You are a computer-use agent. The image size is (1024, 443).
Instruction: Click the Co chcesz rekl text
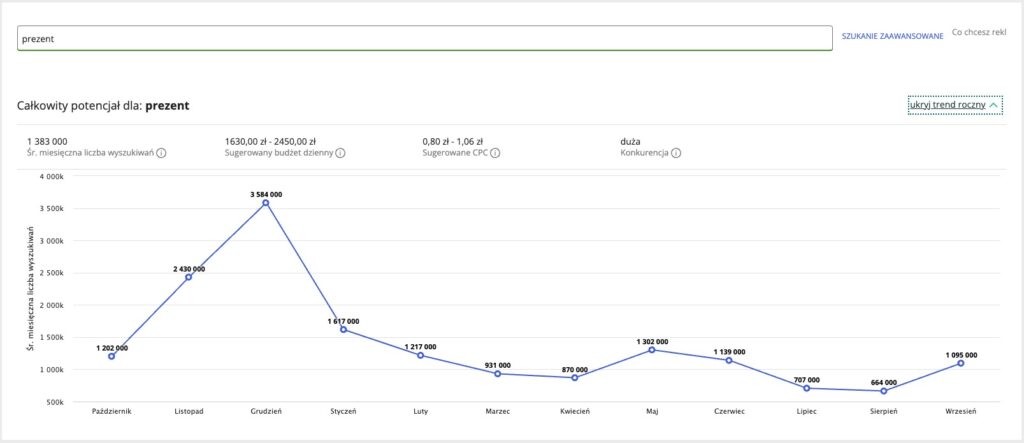pos(984,33)
